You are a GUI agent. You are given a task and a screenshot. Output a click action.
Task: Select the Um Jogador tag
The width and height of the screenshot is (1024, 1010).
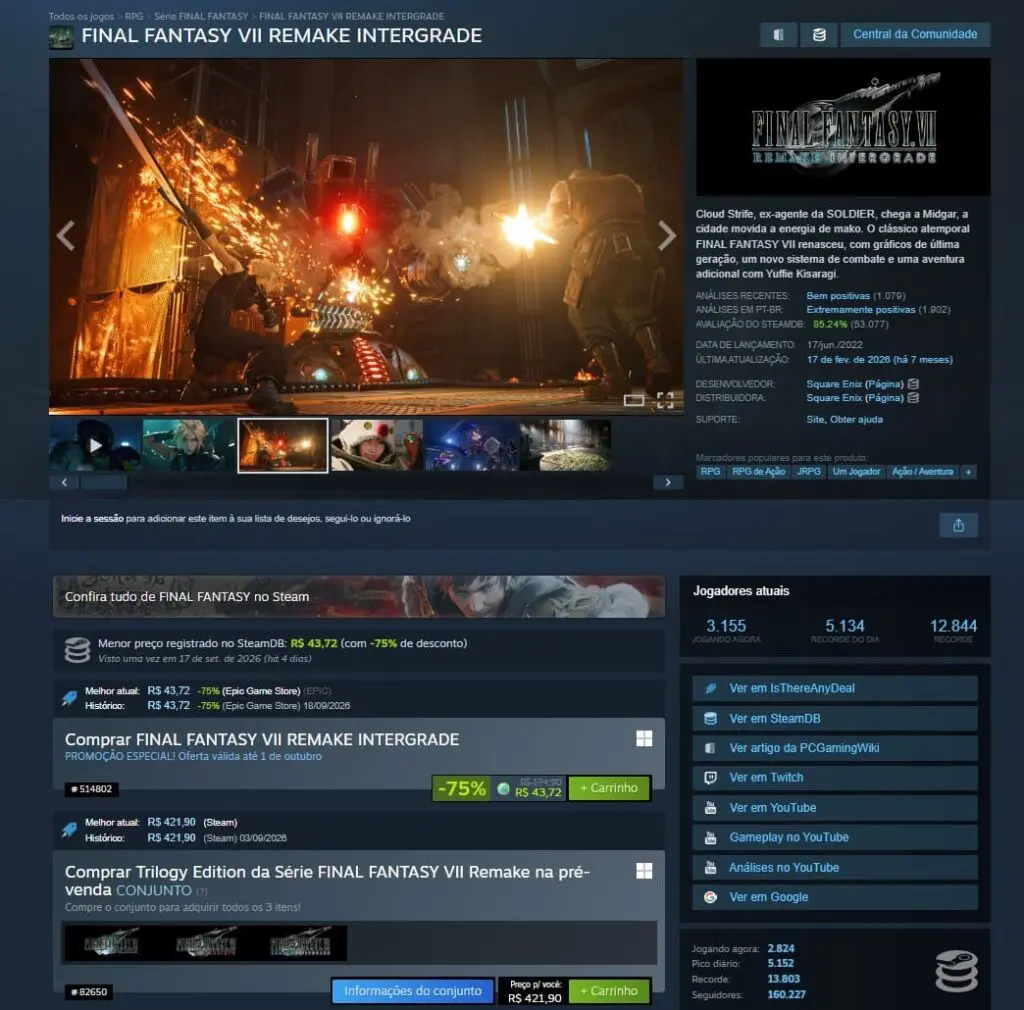856,471
